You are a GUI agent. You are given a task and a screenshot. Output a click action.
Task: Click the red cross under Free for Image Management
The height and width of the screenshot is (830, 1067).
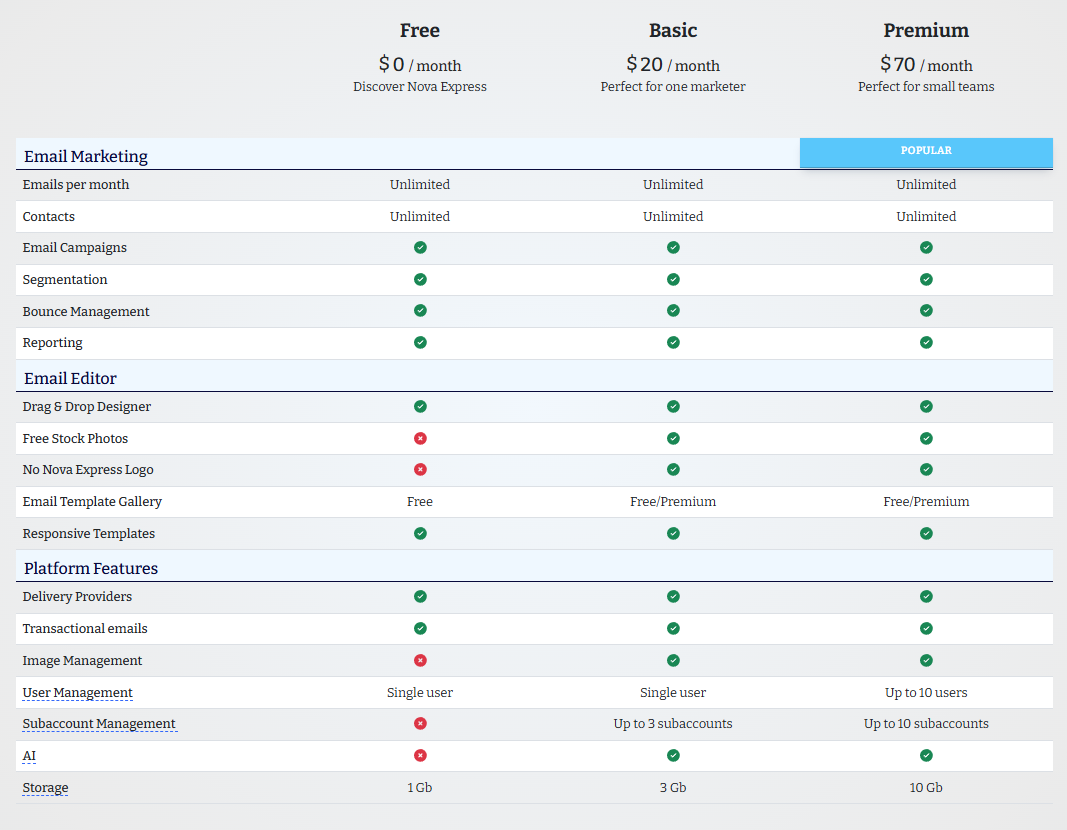pos(420,660)
